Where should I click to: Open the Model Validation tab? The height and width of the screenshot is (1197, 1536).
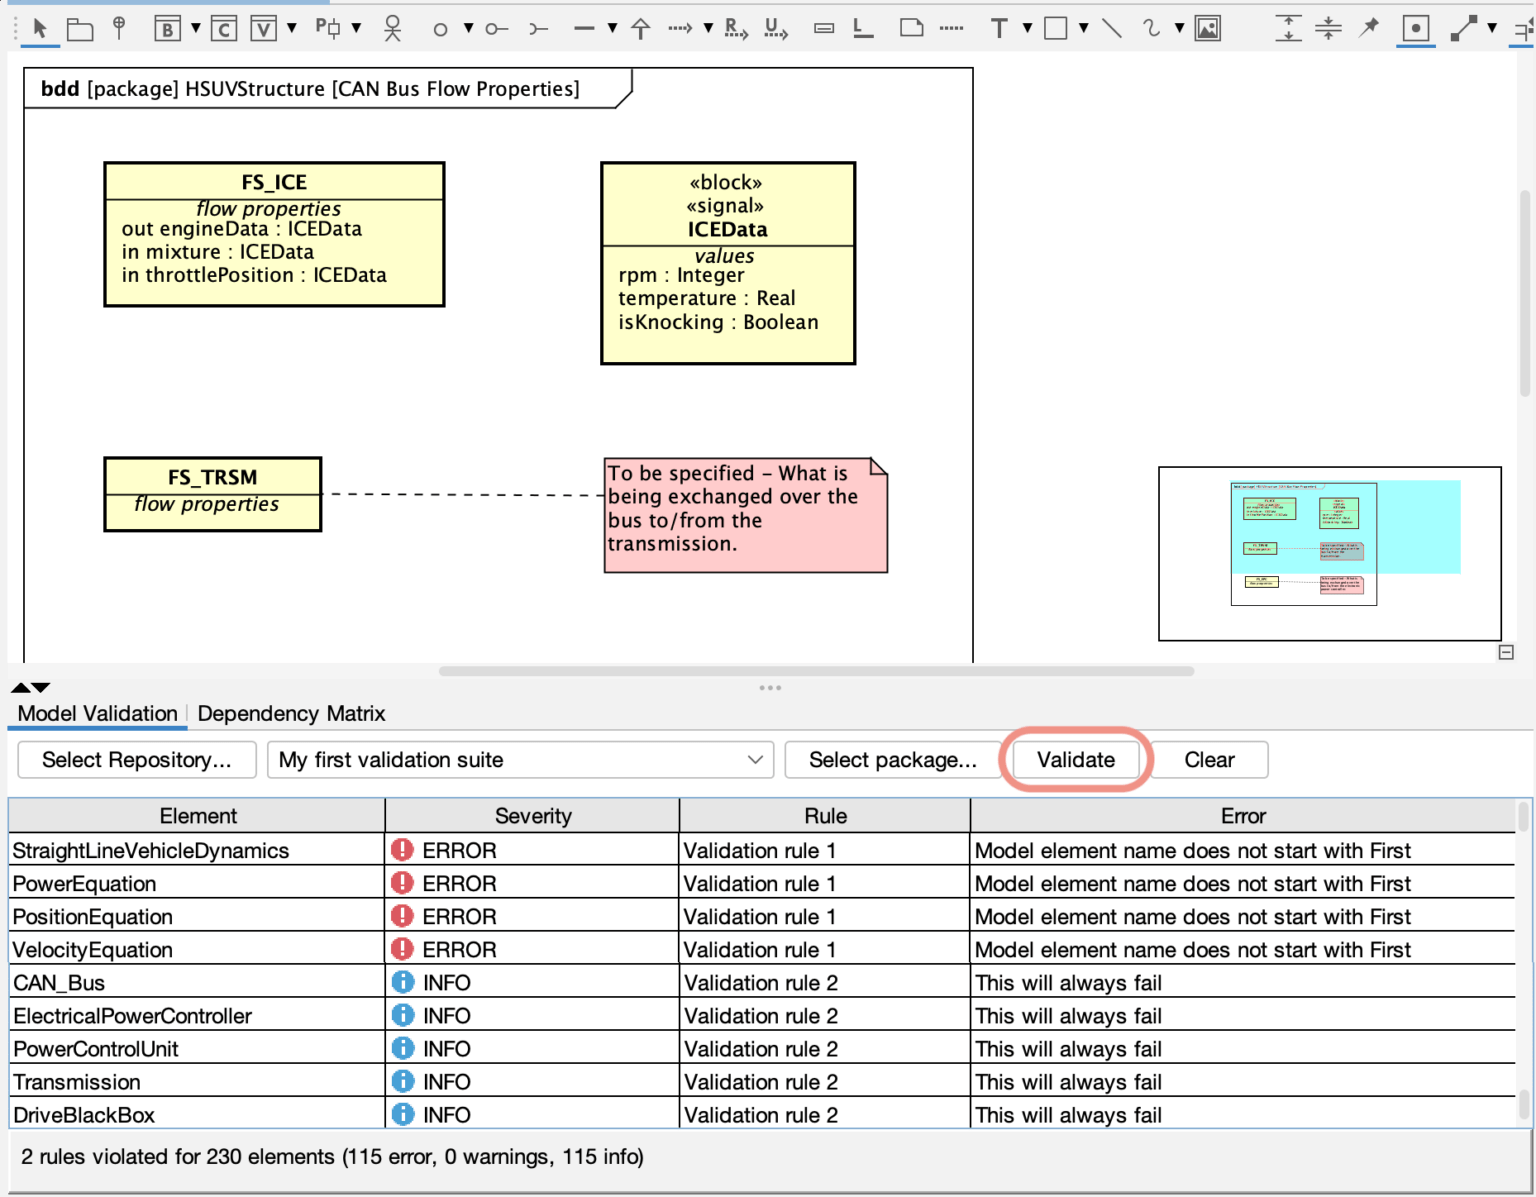pos(96,713)
